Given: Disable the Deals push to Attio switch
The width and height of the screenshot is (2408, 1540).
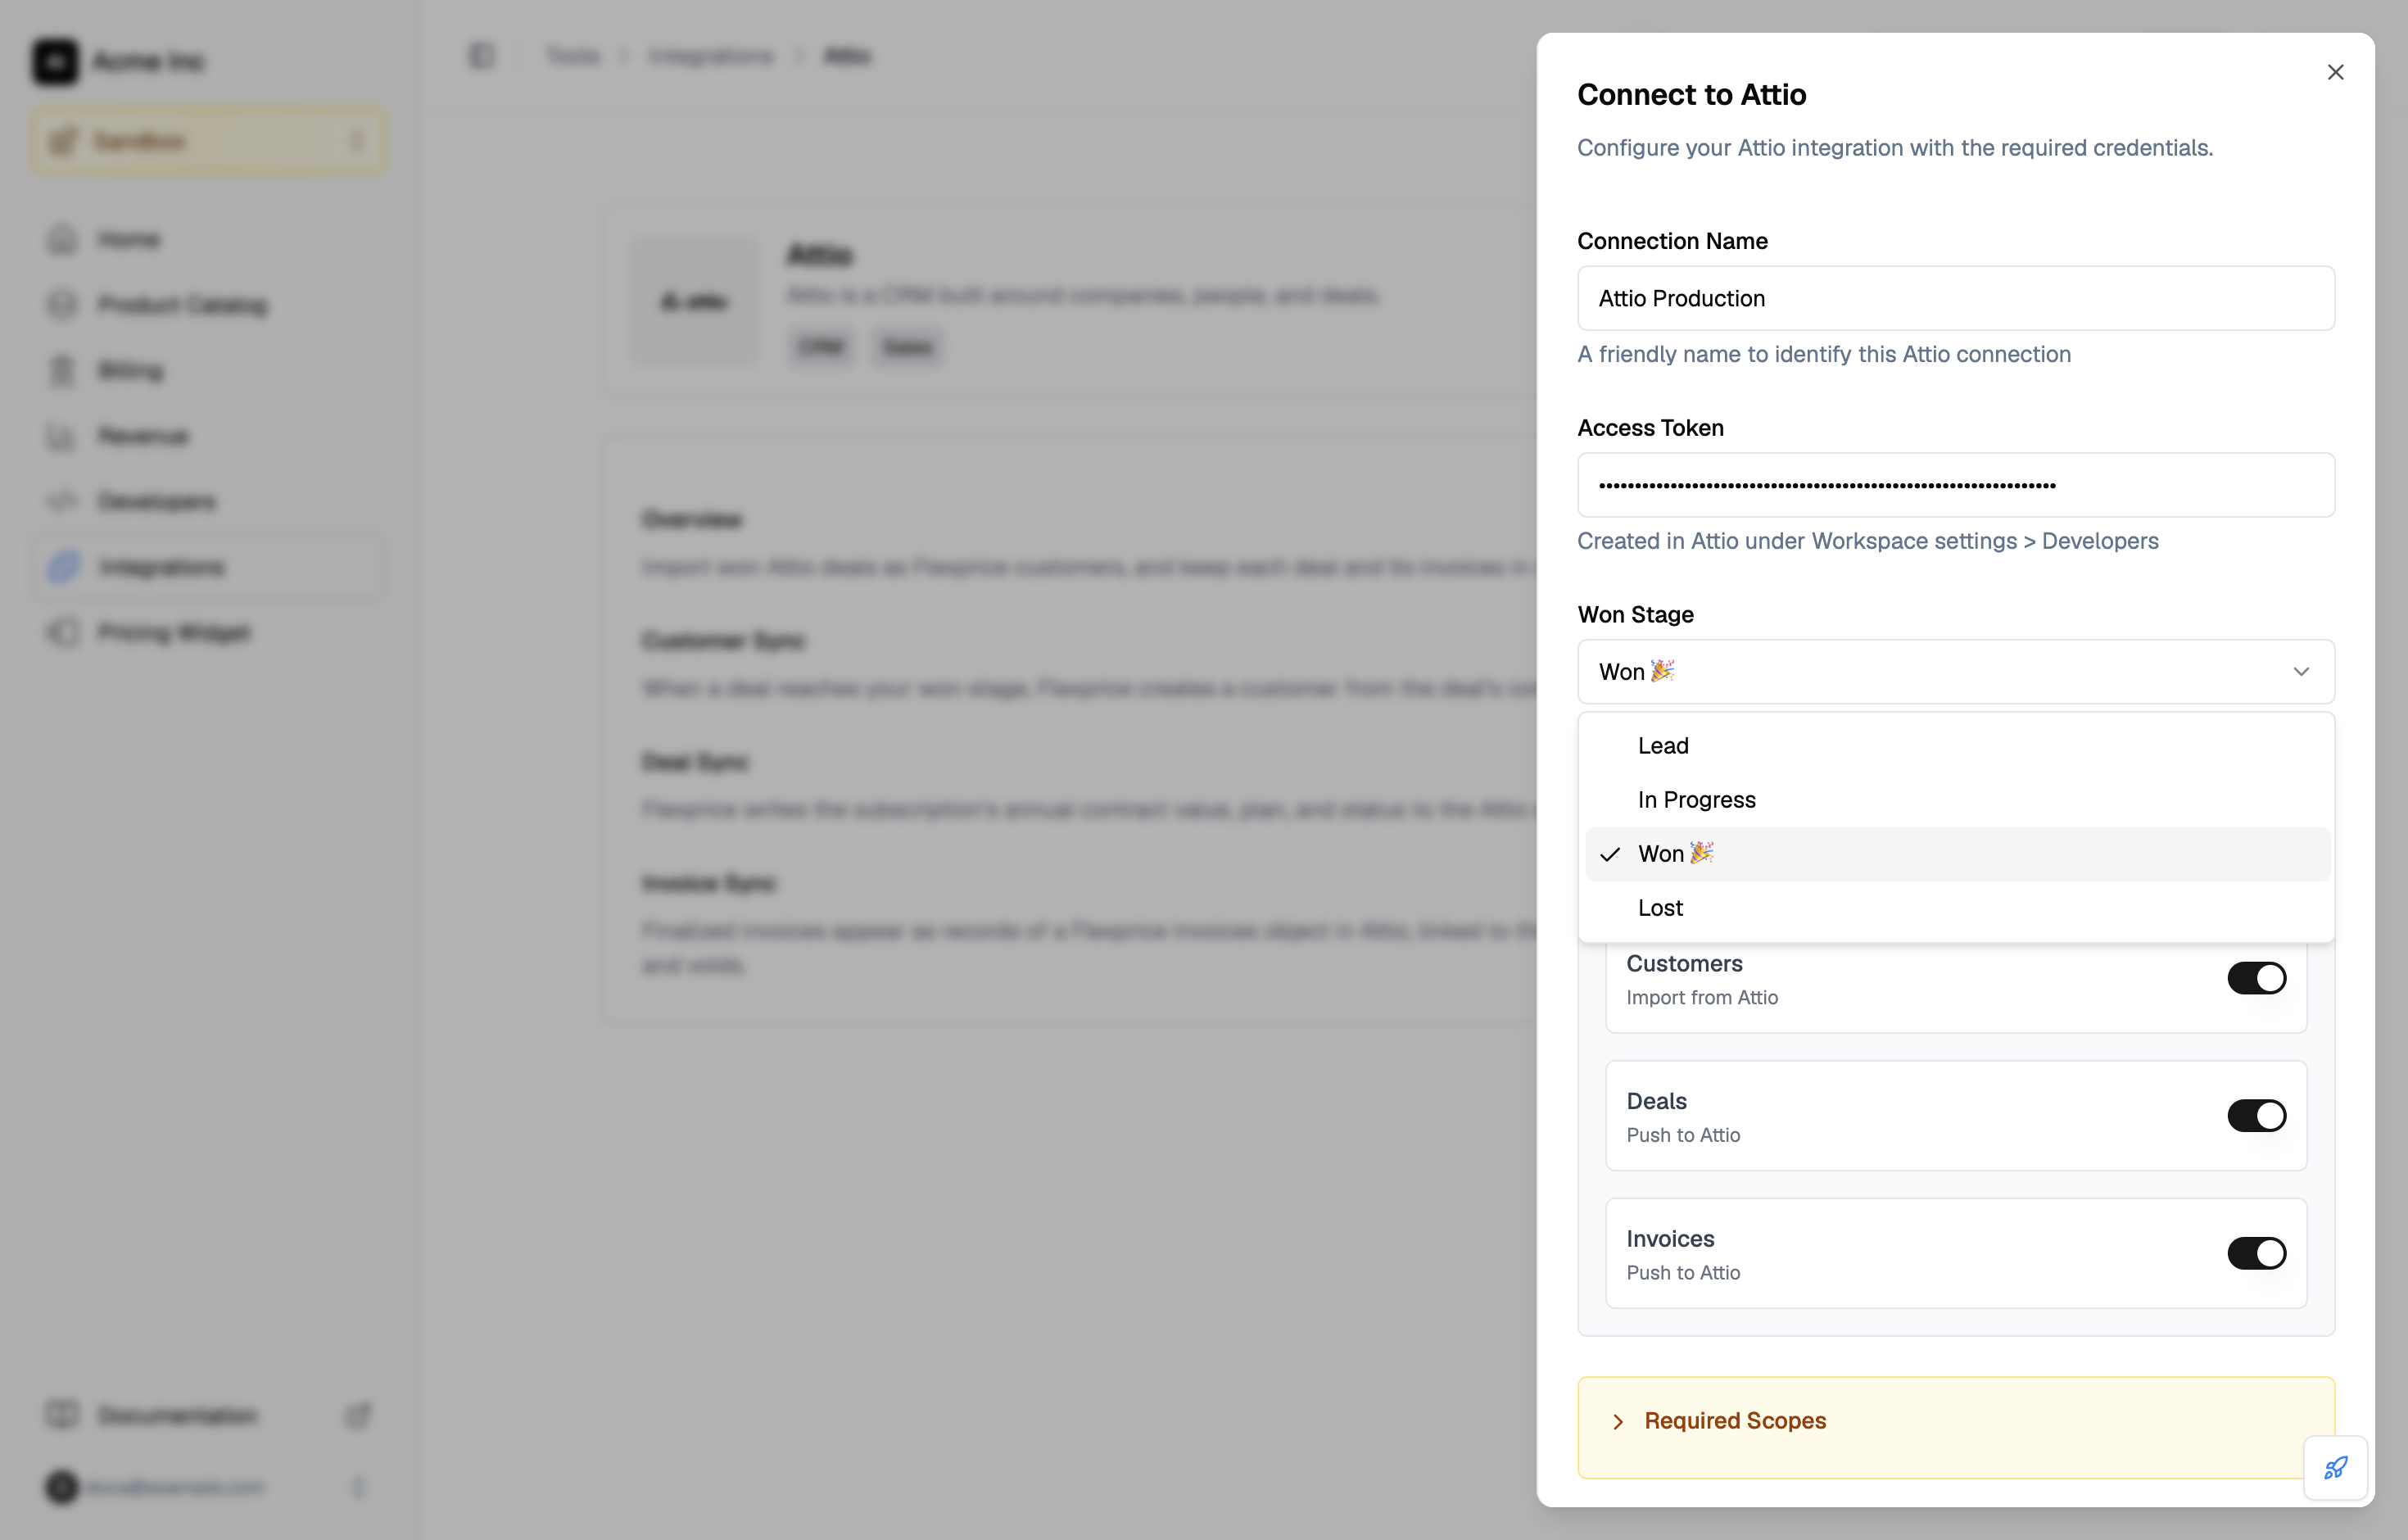Looking at the screenshot, I should 2256,1116.
